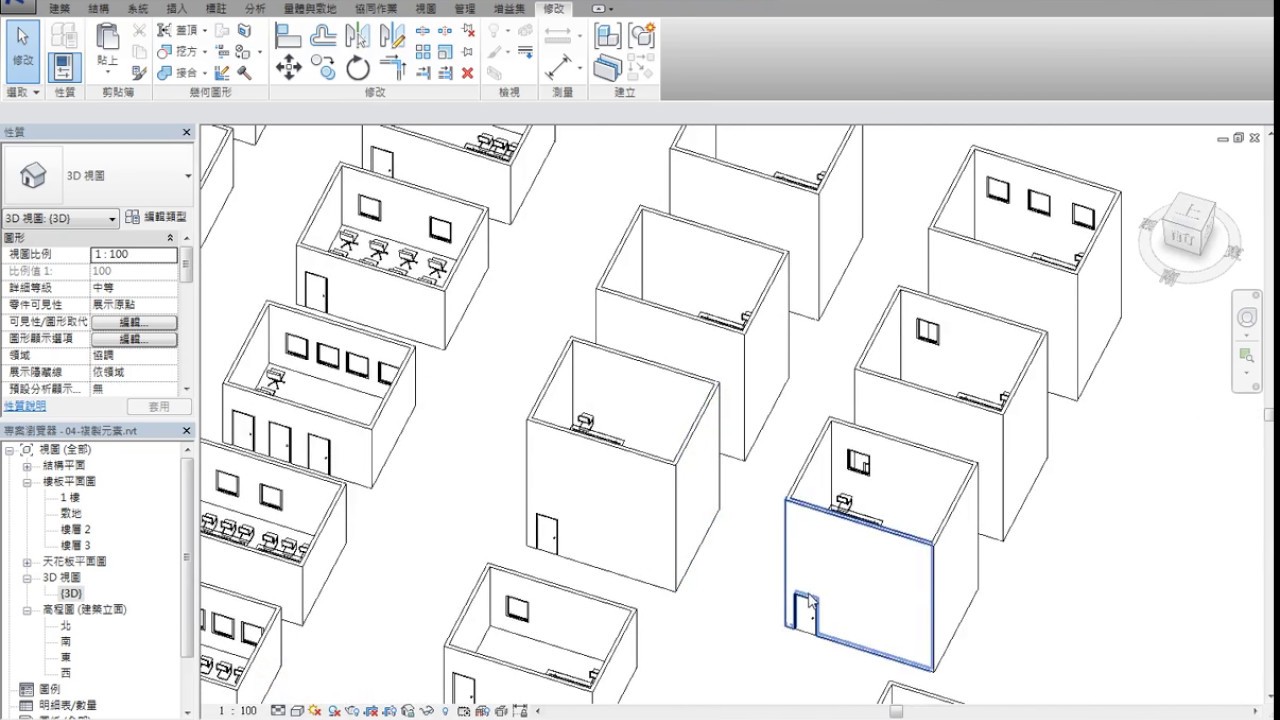Select the Split Element tool
1280x720 pixels.
(x=423, y=30)
